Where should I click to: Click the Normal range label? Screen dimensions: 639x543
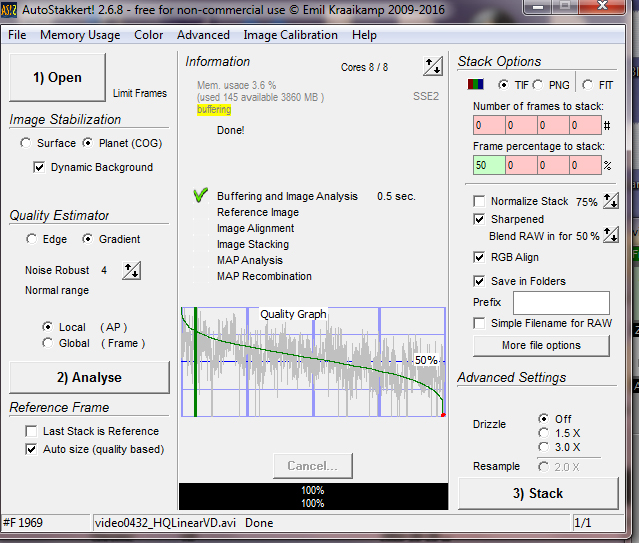coord(57,290)
